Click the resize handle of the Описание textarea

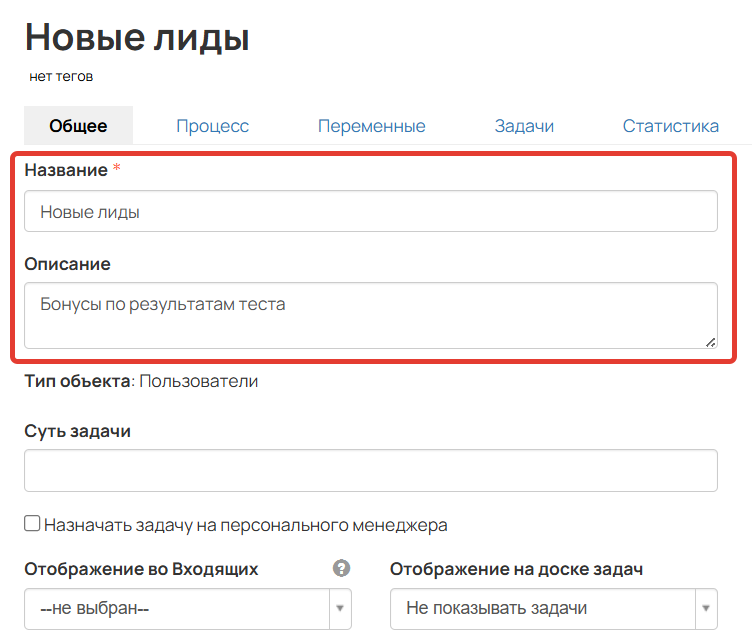click(710, 341)
